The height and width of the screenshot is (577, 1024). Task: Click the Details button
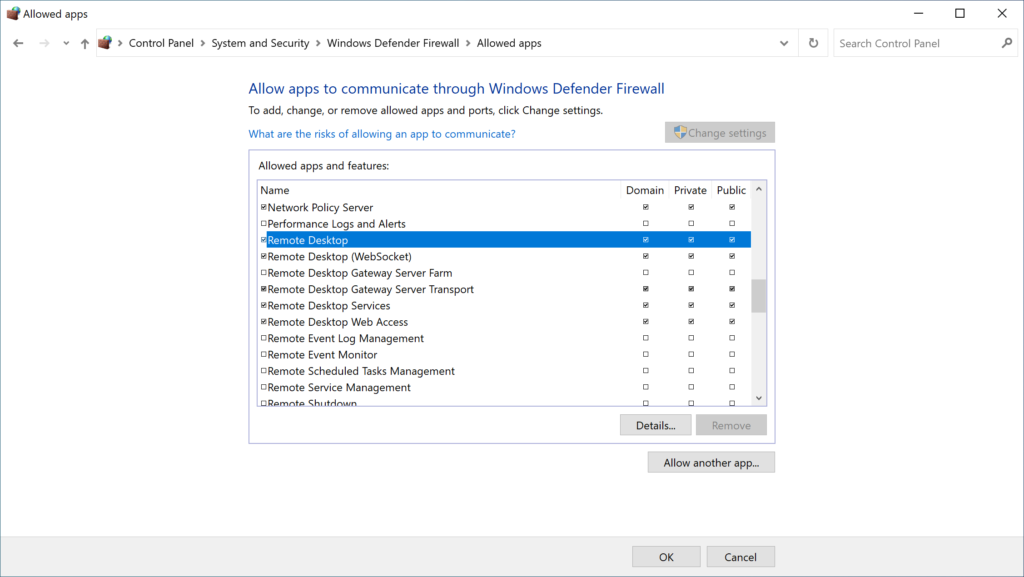pos(655,424)
